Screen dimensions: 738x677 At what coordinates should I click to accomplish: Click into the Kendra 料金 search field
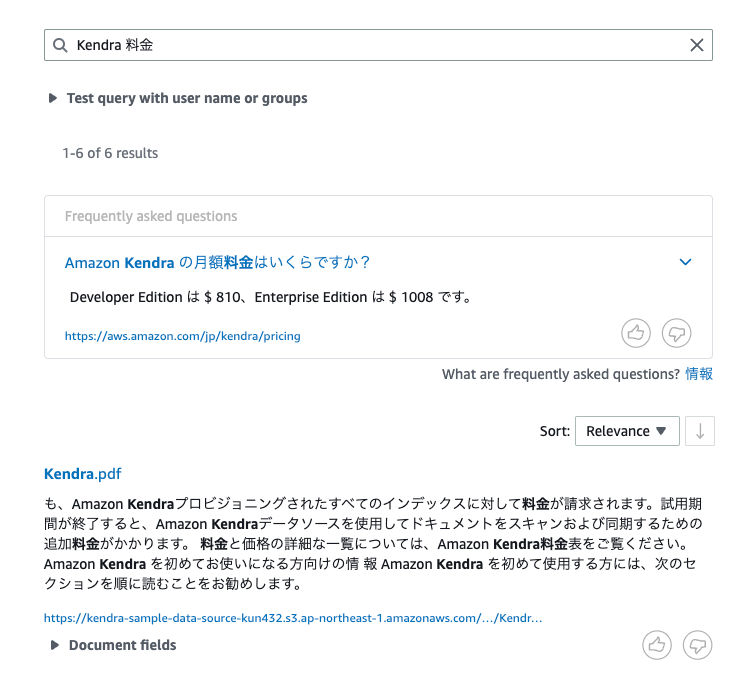378,45
